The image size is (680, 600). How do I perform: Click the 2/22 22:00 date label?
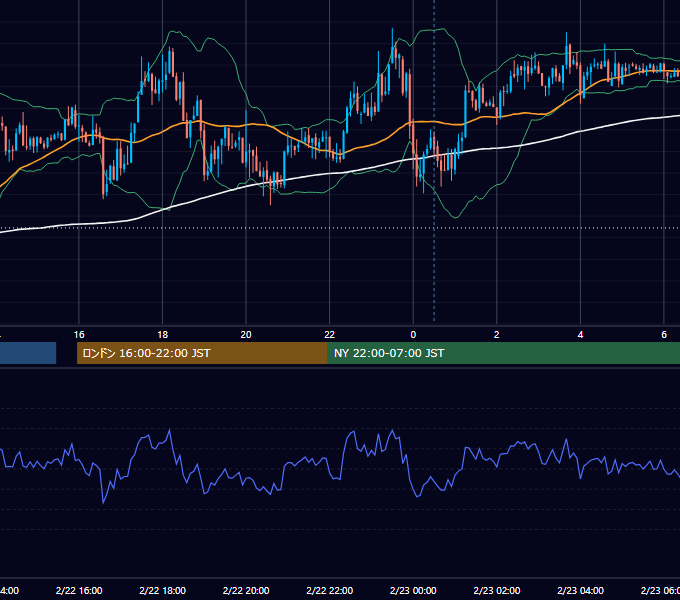pos(330,590)
